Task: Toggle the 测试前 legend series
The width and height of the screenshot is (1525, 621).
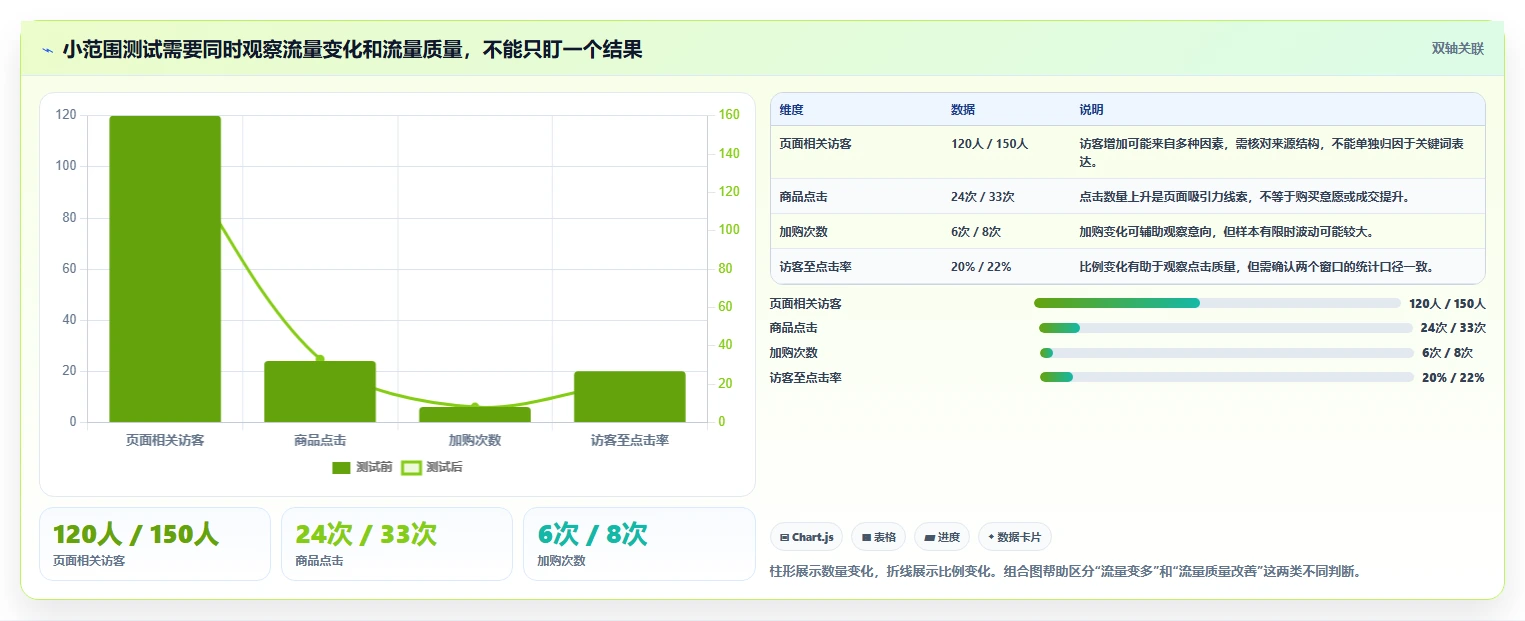Action: click(x=361, y=467)
